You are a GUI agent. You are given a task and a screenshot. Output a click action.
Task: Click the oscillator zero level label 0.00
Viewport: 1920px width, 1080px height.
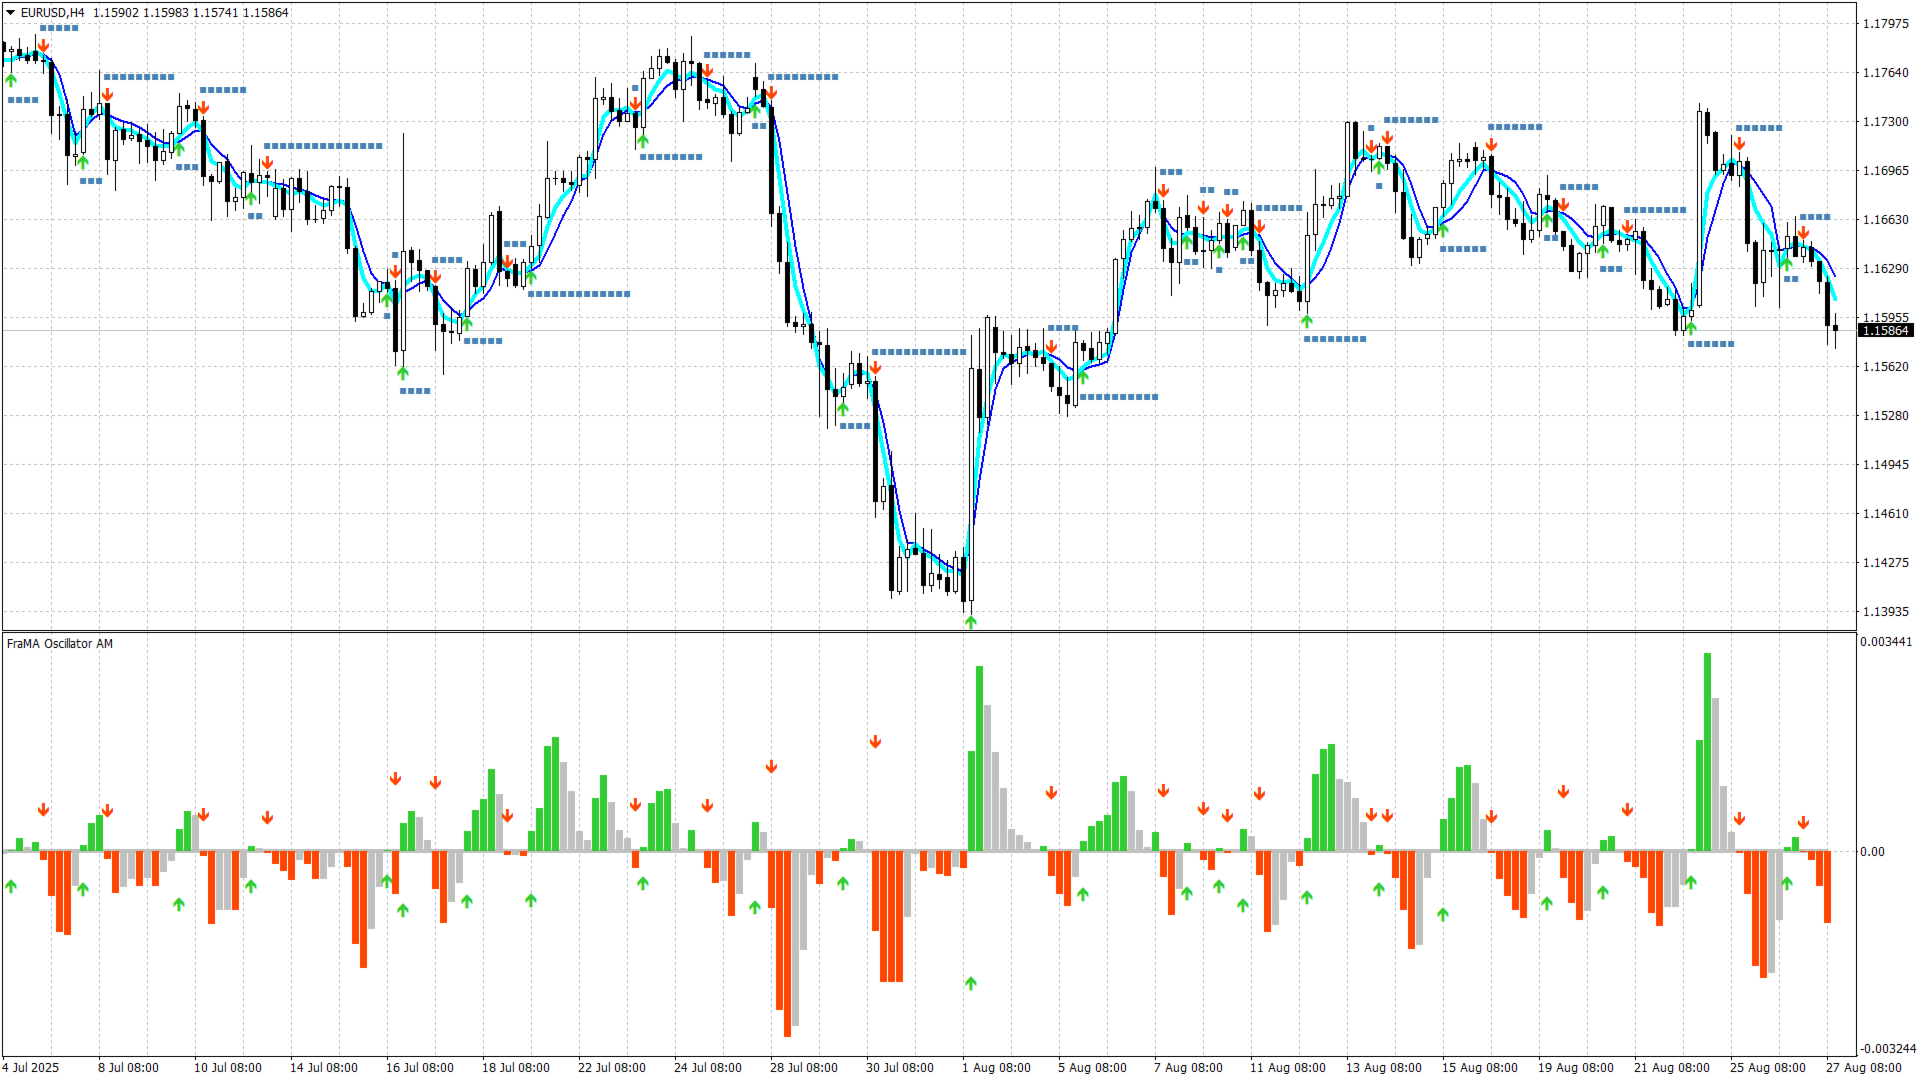[1872, 852]
